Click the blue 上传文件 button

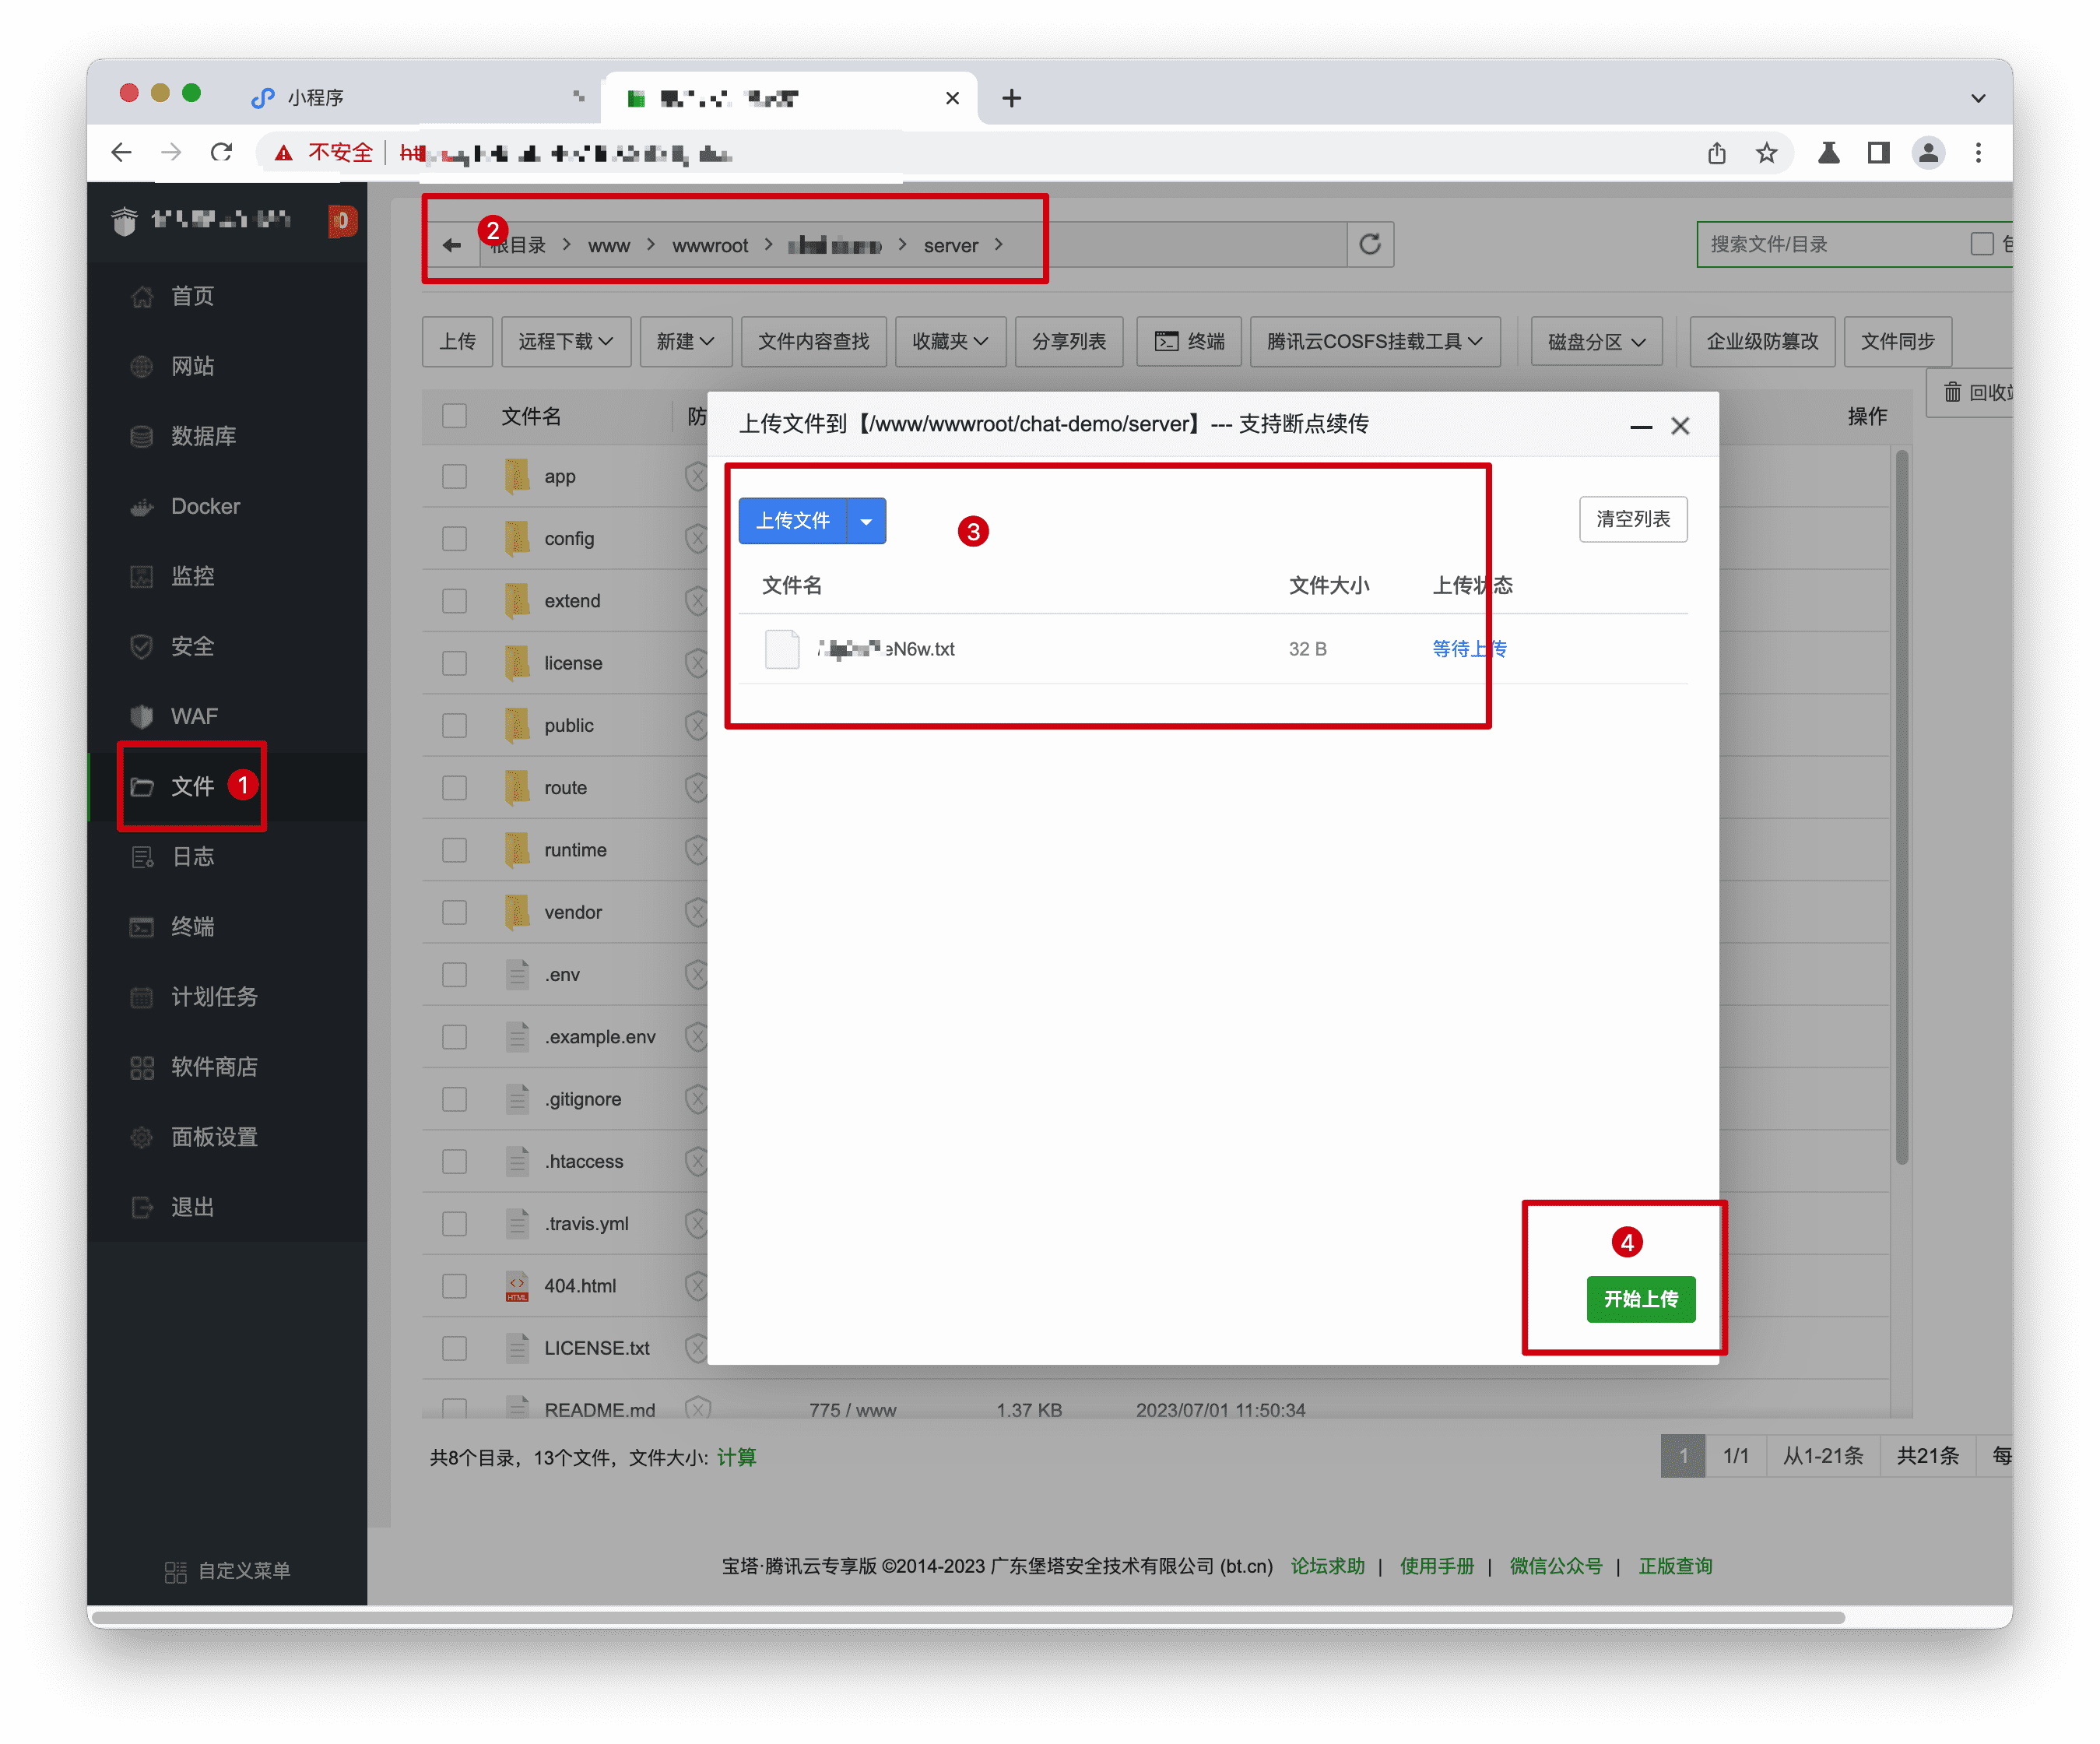pyautogui.click(x=793, y=521)
